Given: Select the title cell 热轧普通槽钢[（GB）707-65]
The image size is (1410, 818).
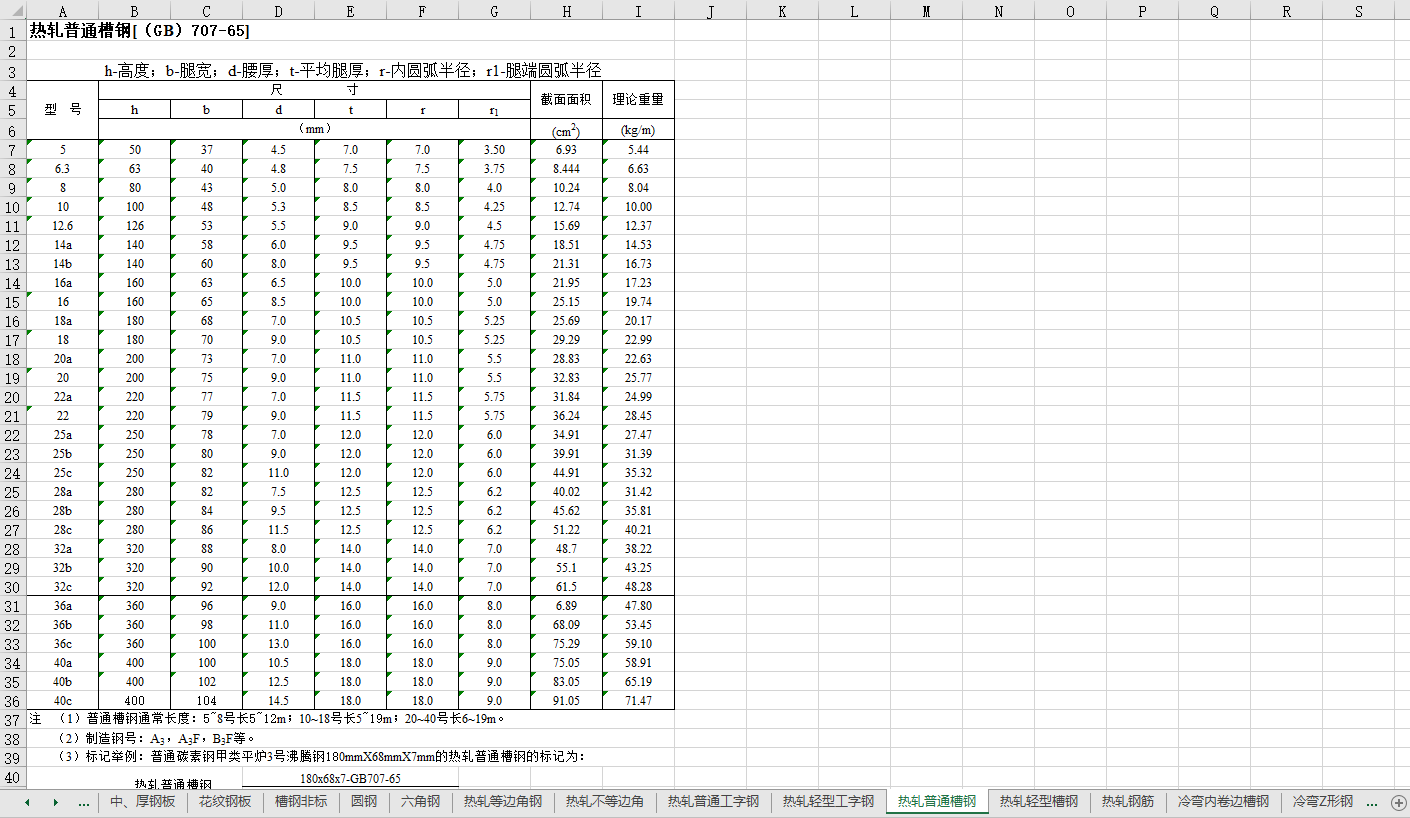Looking at the screenshot, I should pos(140,31).
